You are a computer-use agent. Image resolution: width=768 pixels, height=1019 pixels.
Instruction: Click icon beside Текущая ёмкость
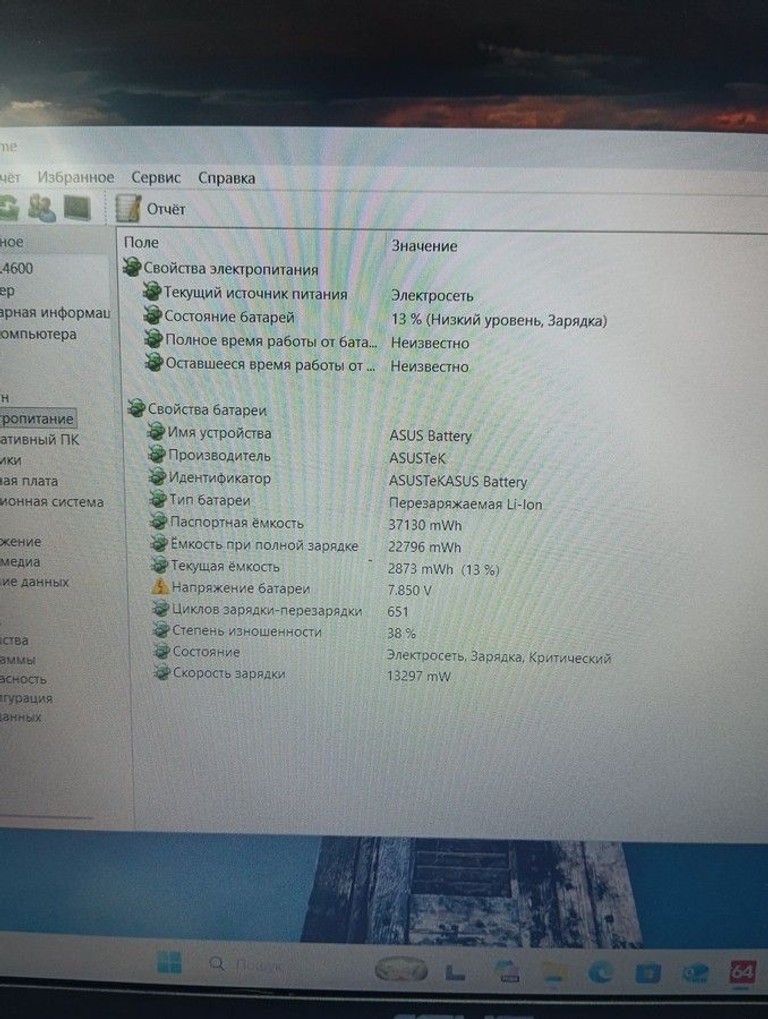[x=160, y=564]
